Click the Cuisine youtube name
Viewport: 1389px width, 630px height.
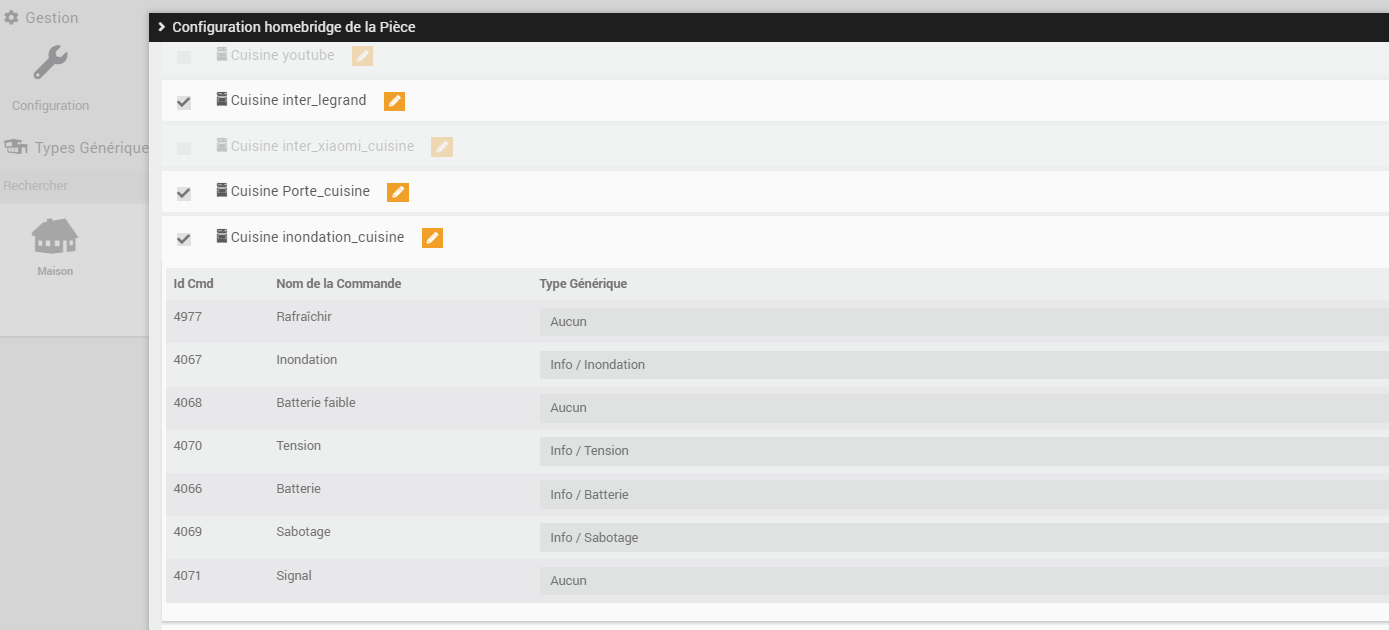click(283, 55)
